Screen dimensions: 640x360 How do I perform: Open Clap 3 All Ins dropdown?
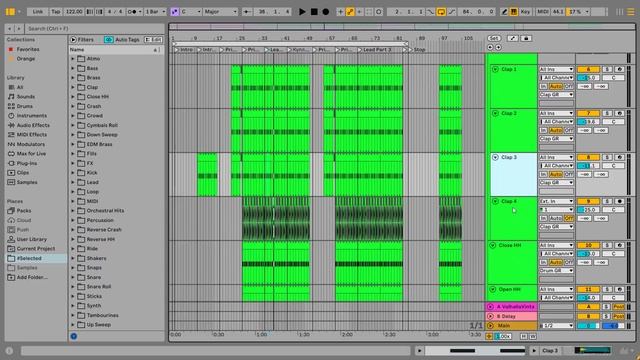point(556,157)
